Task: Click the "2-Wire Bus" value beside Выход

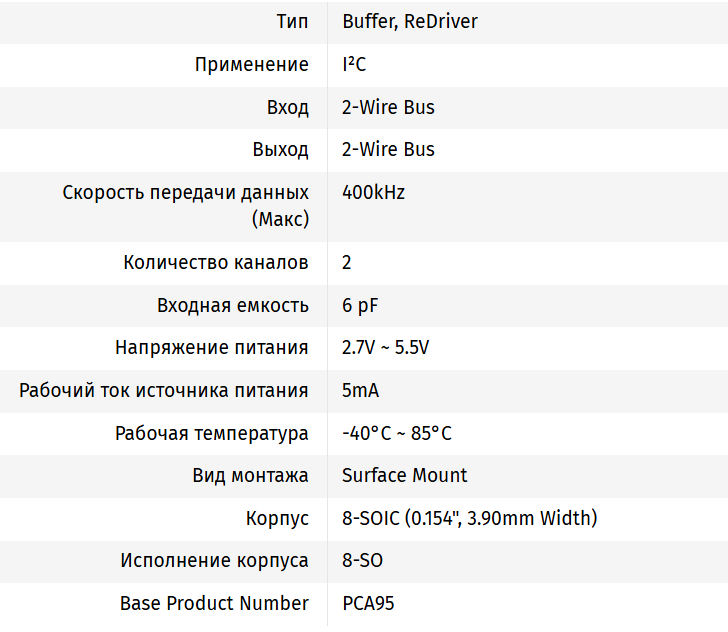Action: tap(388, 149)
